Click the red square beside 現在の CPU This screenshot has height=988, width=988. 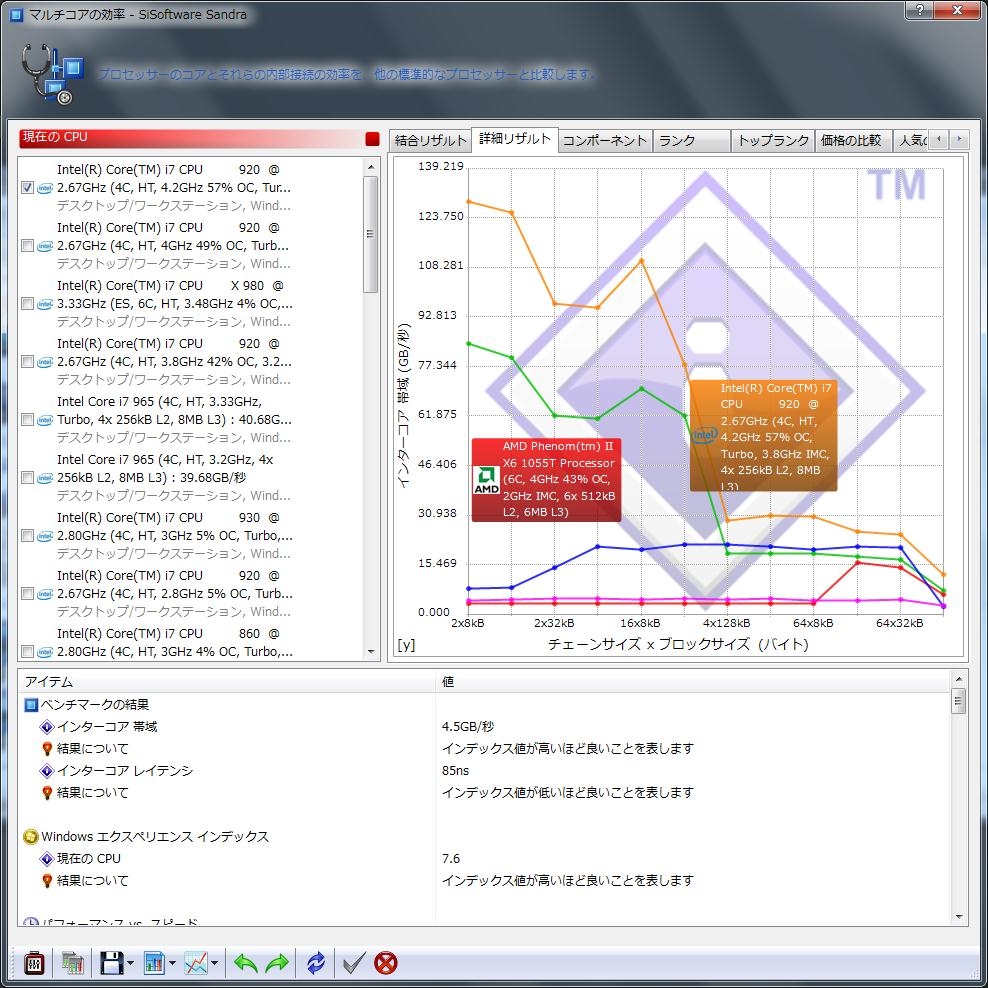click(x=372, y=139)
